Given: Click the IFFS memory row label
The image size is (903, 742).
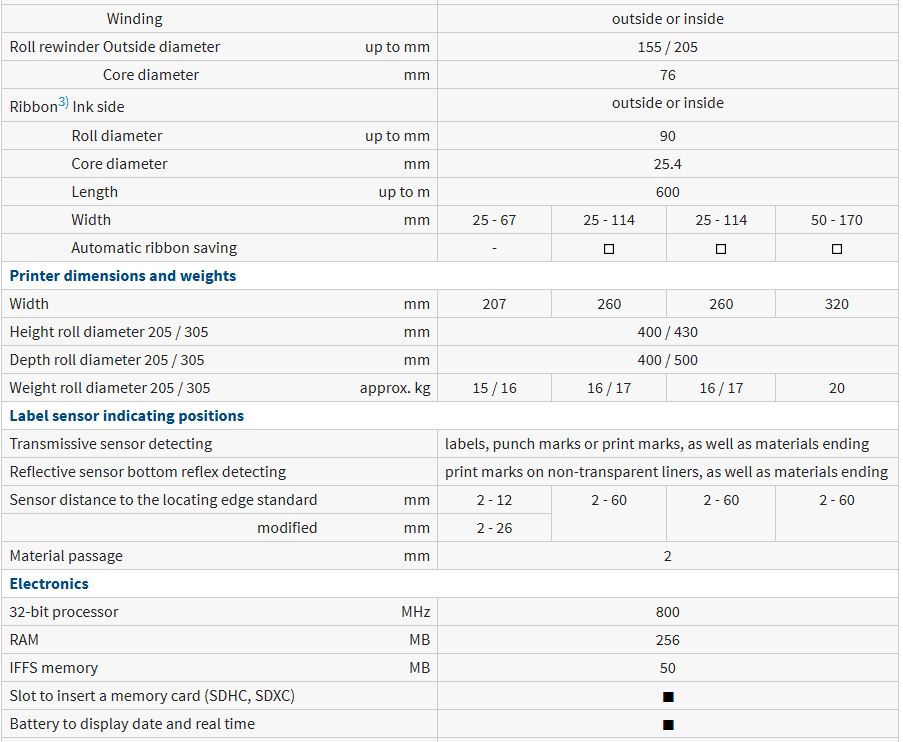Looking at the screenshot, I should coord(54,668).
